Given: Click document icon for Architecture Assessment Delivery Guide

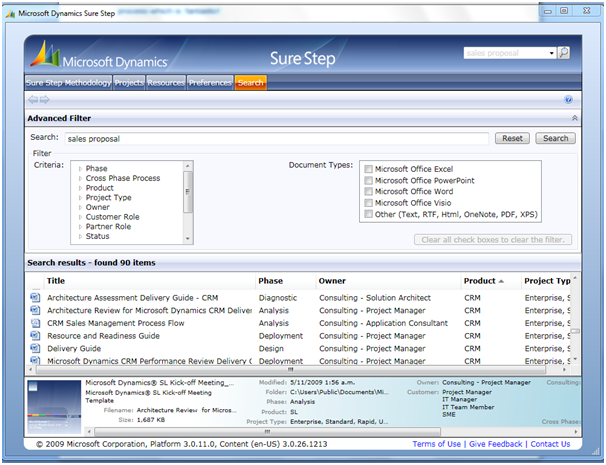Looking at the screenshot, I should (x=36, y=297).
